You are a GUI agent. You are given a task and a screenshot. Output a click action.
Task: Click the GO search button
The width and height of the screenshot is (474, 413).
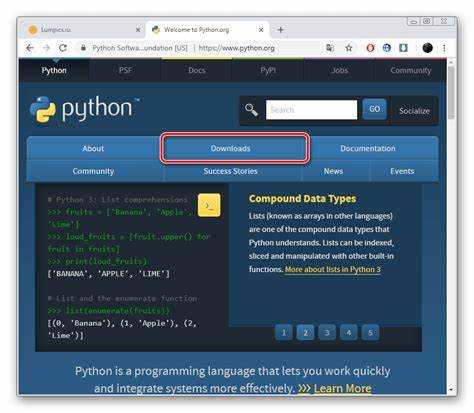pyautogui.click(x=375, y=109)
